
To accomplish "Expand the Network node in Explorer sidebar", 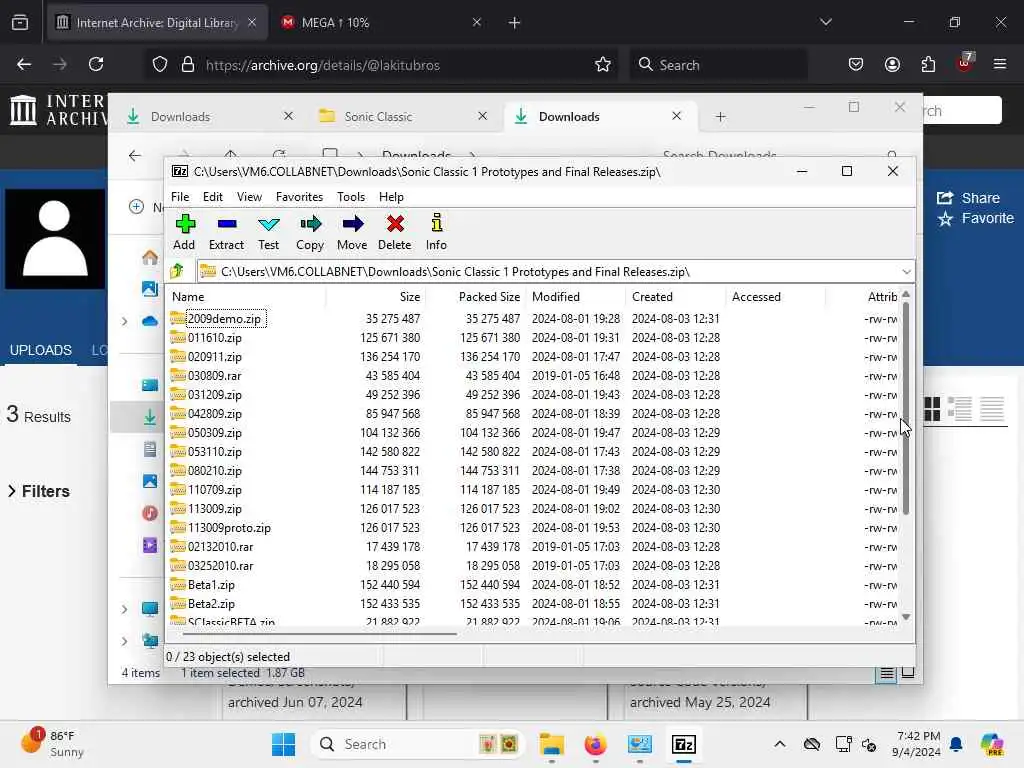I will point(124,641).
